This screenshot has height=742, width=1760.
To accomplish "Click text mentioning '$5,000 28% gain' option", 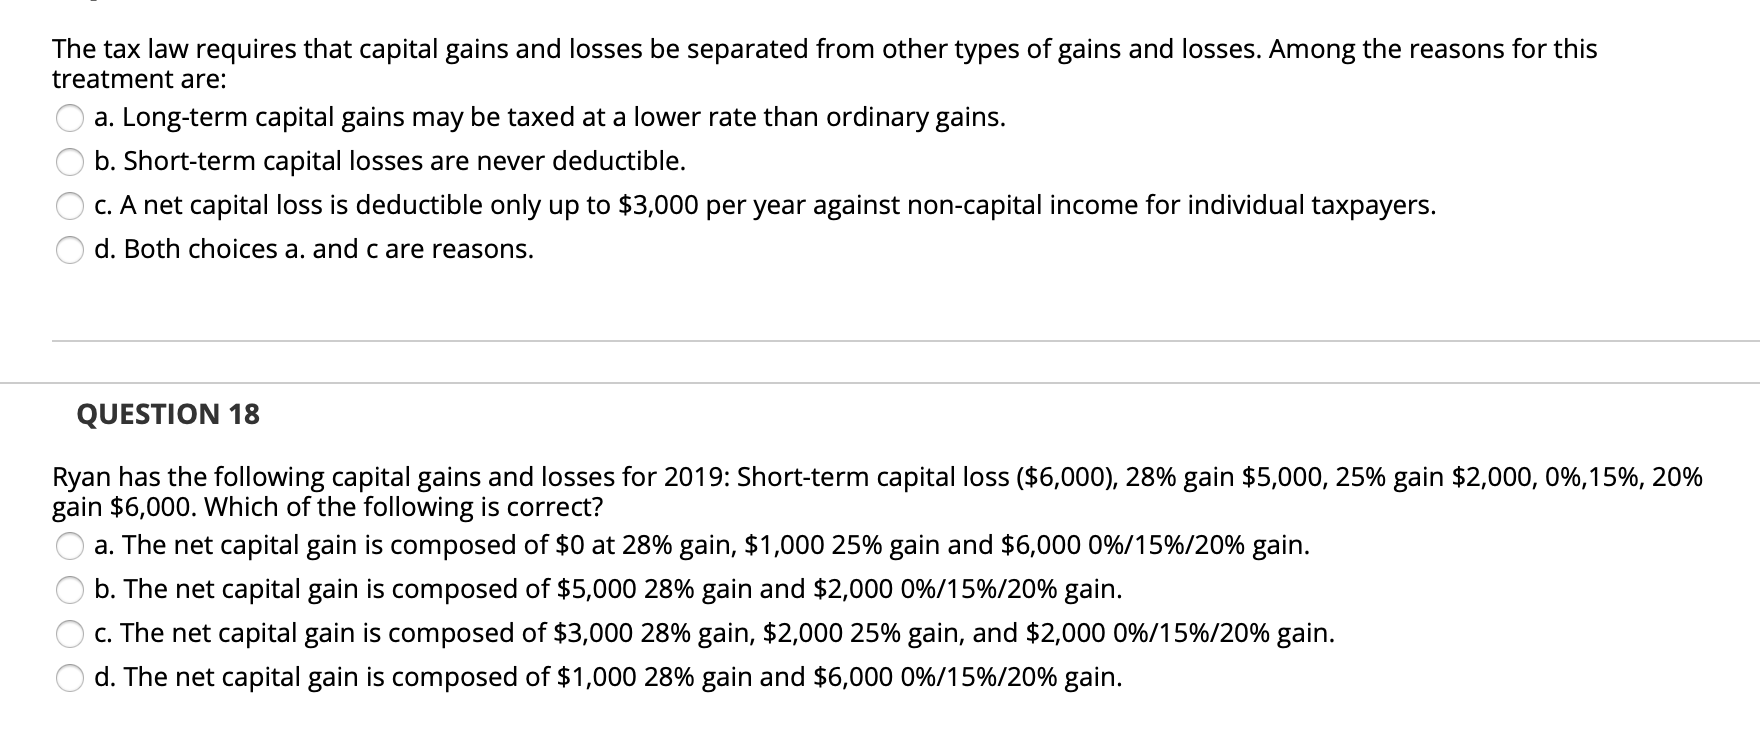I will click(x=608, y=589).
